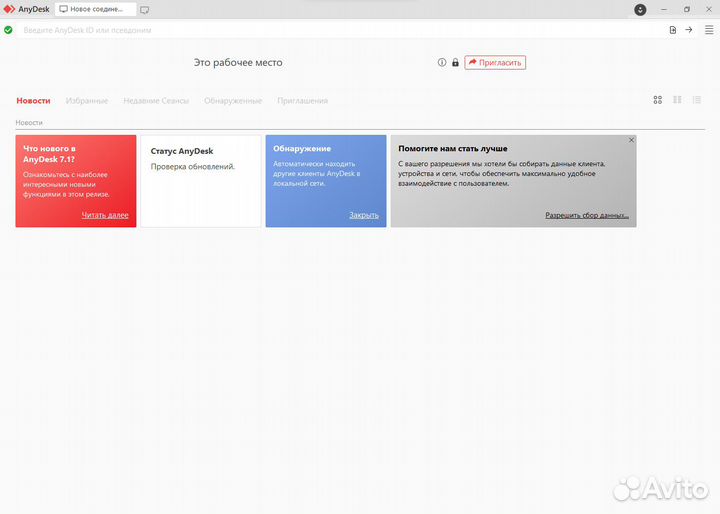Screen dimensions: 720x514
Task: Follow the 'Читать далее' link
Action: point(105,215)
